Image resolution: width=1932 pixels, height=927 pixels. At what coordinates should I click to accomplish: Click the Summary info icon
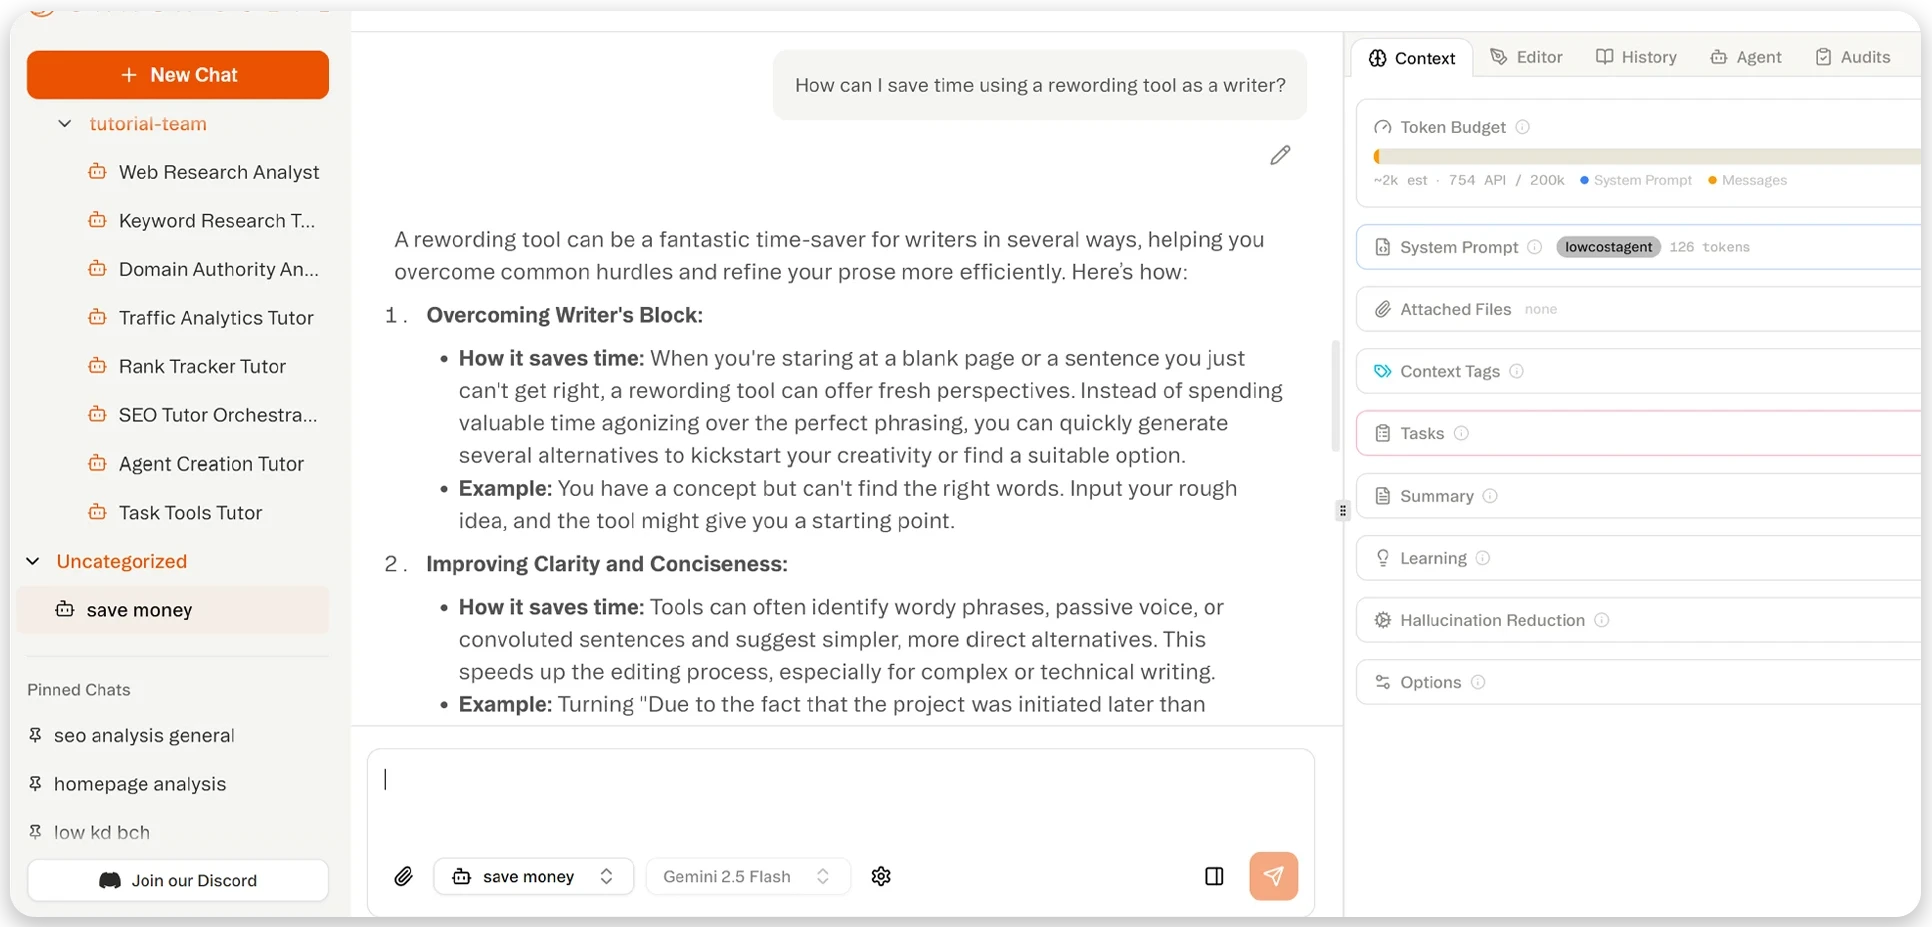click(x=1491, y=496)
